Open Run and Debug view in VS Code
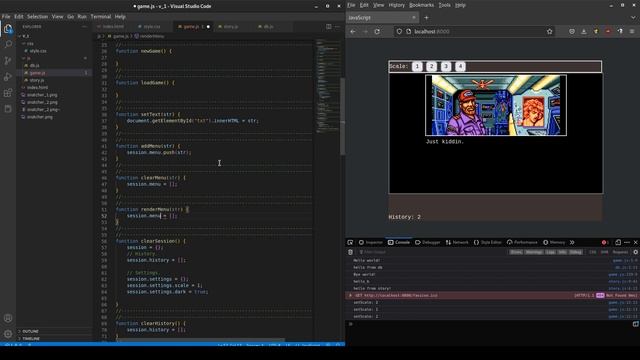Screen dimensions: 640x360 tap(8, 77)
